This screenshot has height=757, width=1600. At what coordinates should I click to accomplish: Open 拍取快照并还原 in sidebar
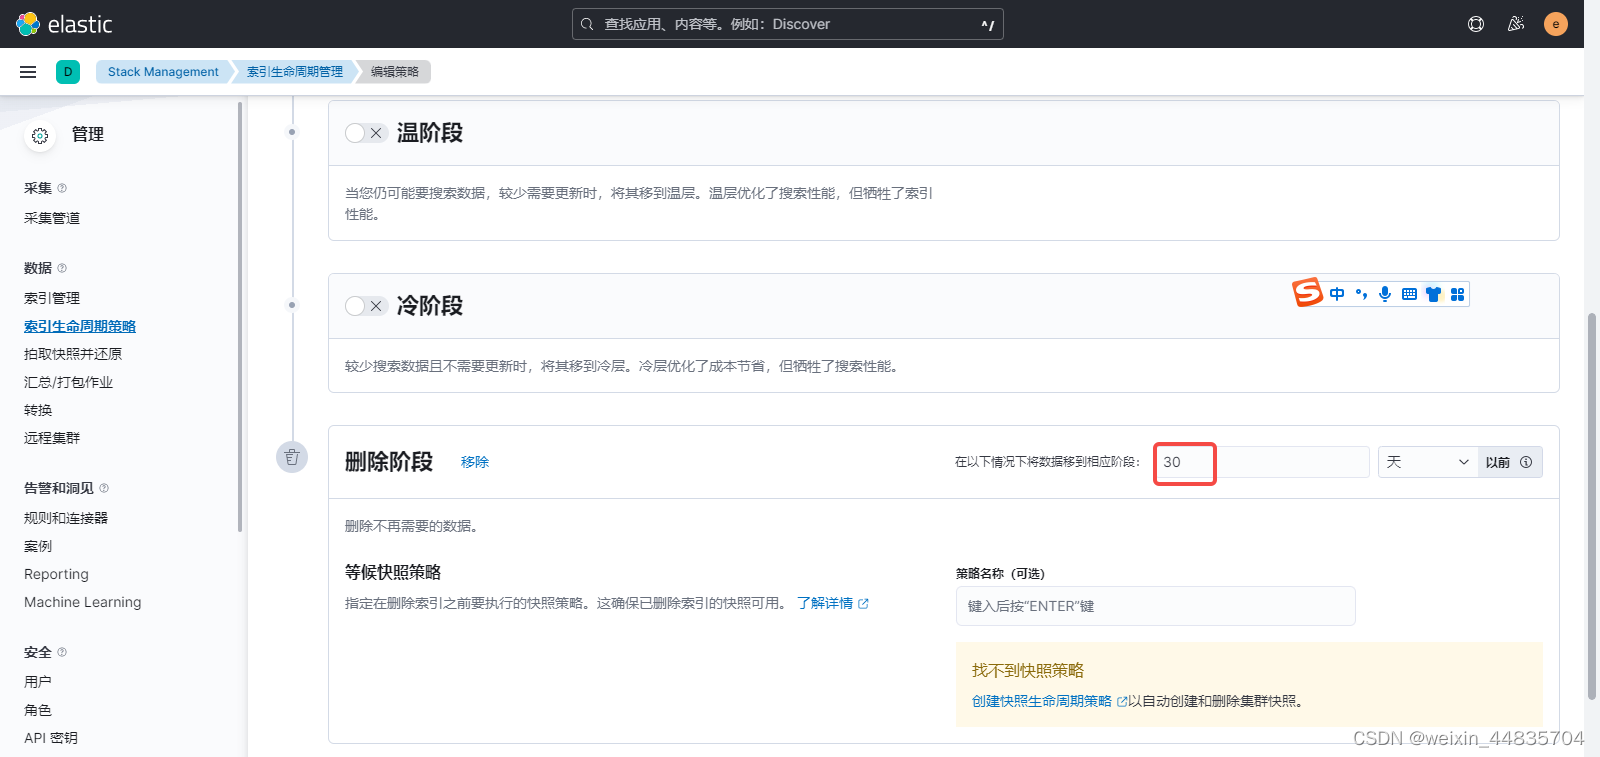[x=73, y=354]
